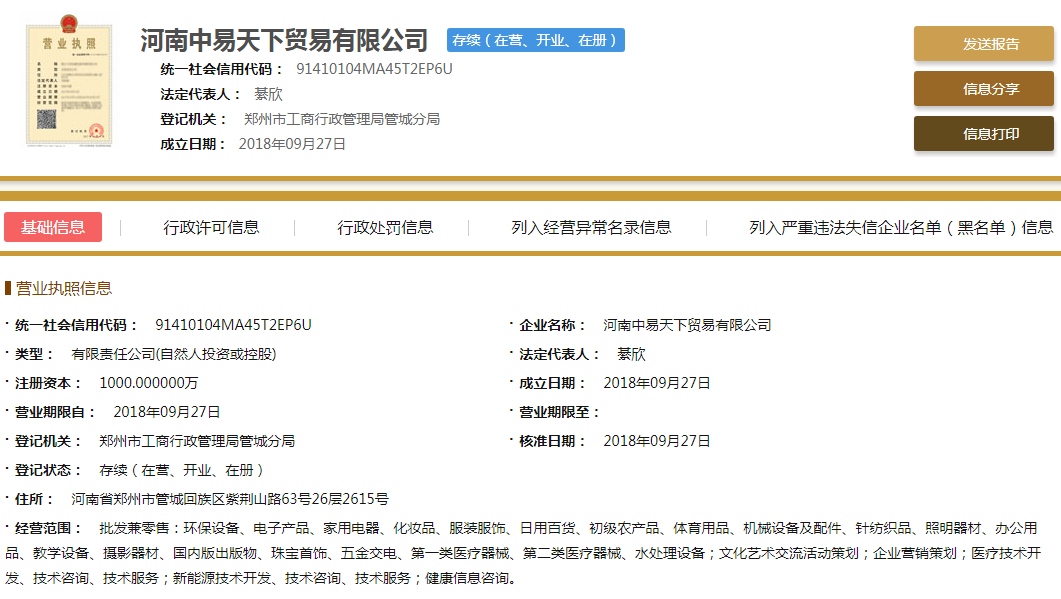Click the 营业执照信息 section heading
The image size is (1061, 599).
(64, 289)
